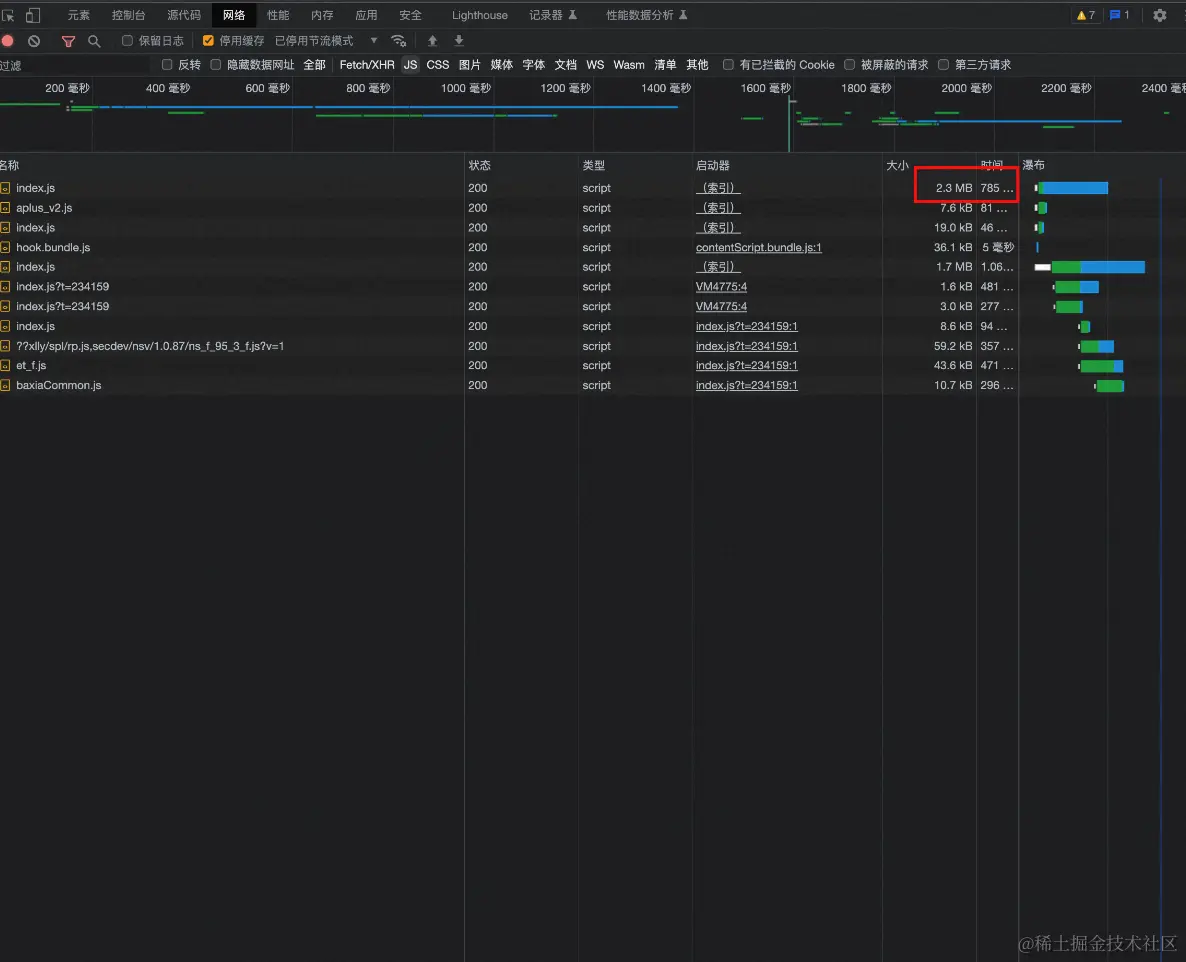
Task: Tick 第三方请求 third-party requests checkbox
Action: (x=943, y=65)
